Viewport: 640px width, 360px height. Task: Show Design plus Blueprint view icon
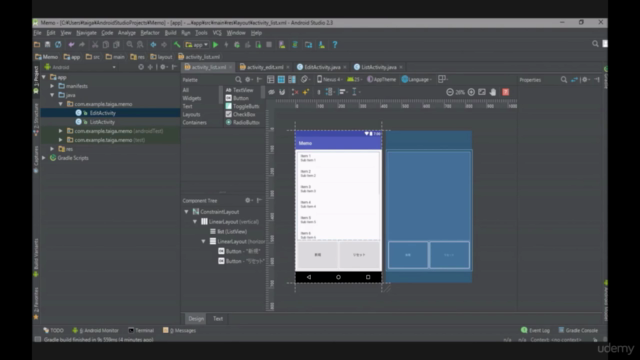(x=292, y=80)
